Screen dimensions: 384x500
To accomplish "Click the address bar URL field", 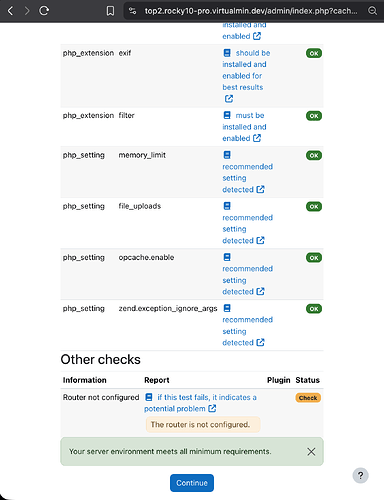I will pyautogui.click(x=251, y=11).
